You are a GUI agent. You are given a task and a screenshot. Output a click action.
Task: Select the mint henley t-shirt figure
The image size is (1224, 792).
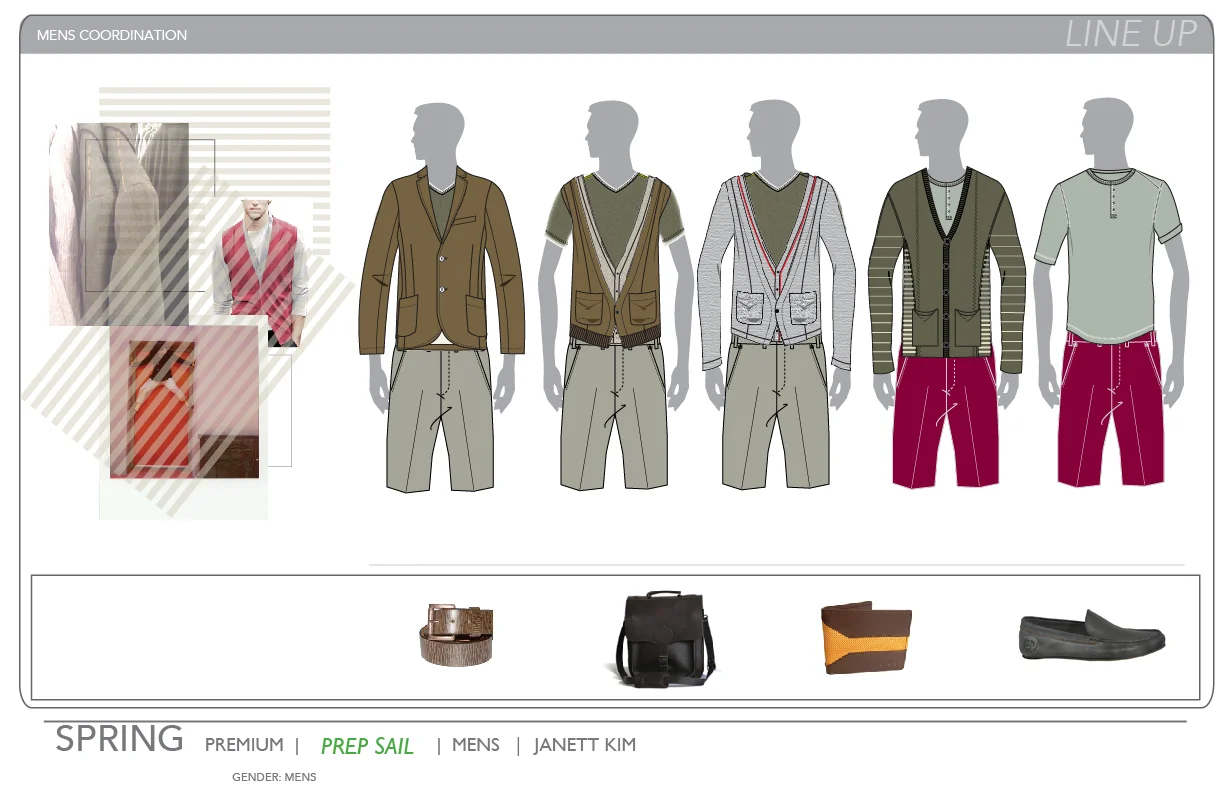click(1110, 292)
